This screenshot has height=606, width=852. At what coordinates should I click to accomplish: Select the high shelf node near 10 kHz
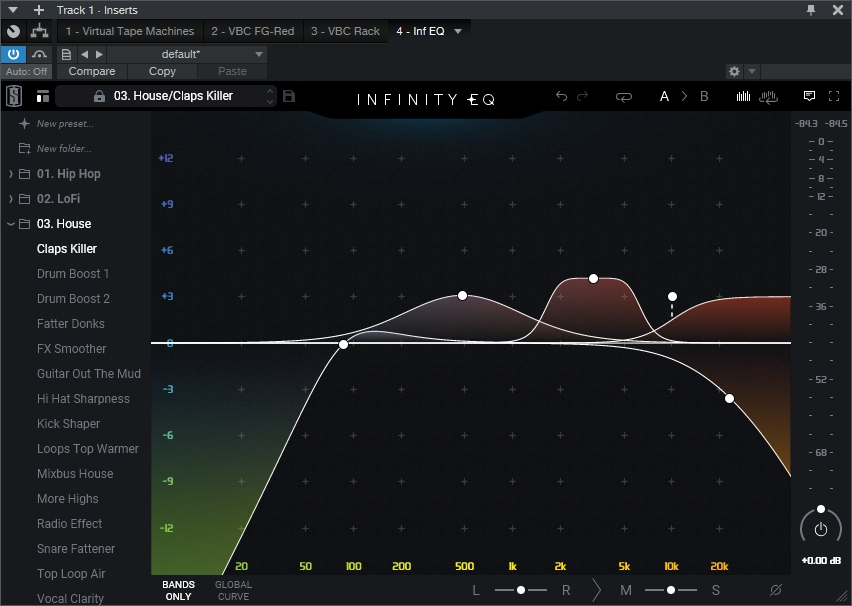(x=672, y=297)
